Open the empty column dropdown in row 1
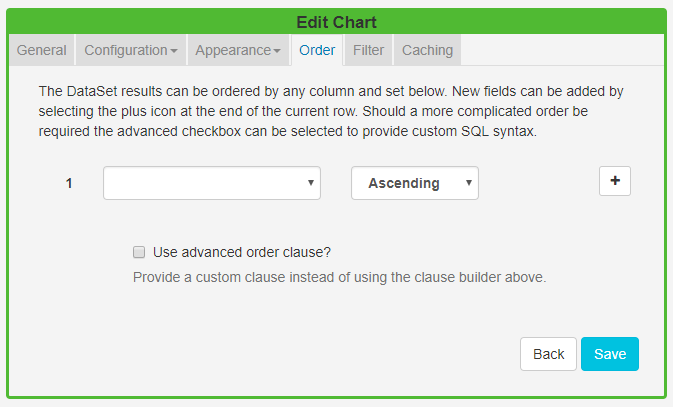This screenshot has height=407, width=673. click(211, 183)
